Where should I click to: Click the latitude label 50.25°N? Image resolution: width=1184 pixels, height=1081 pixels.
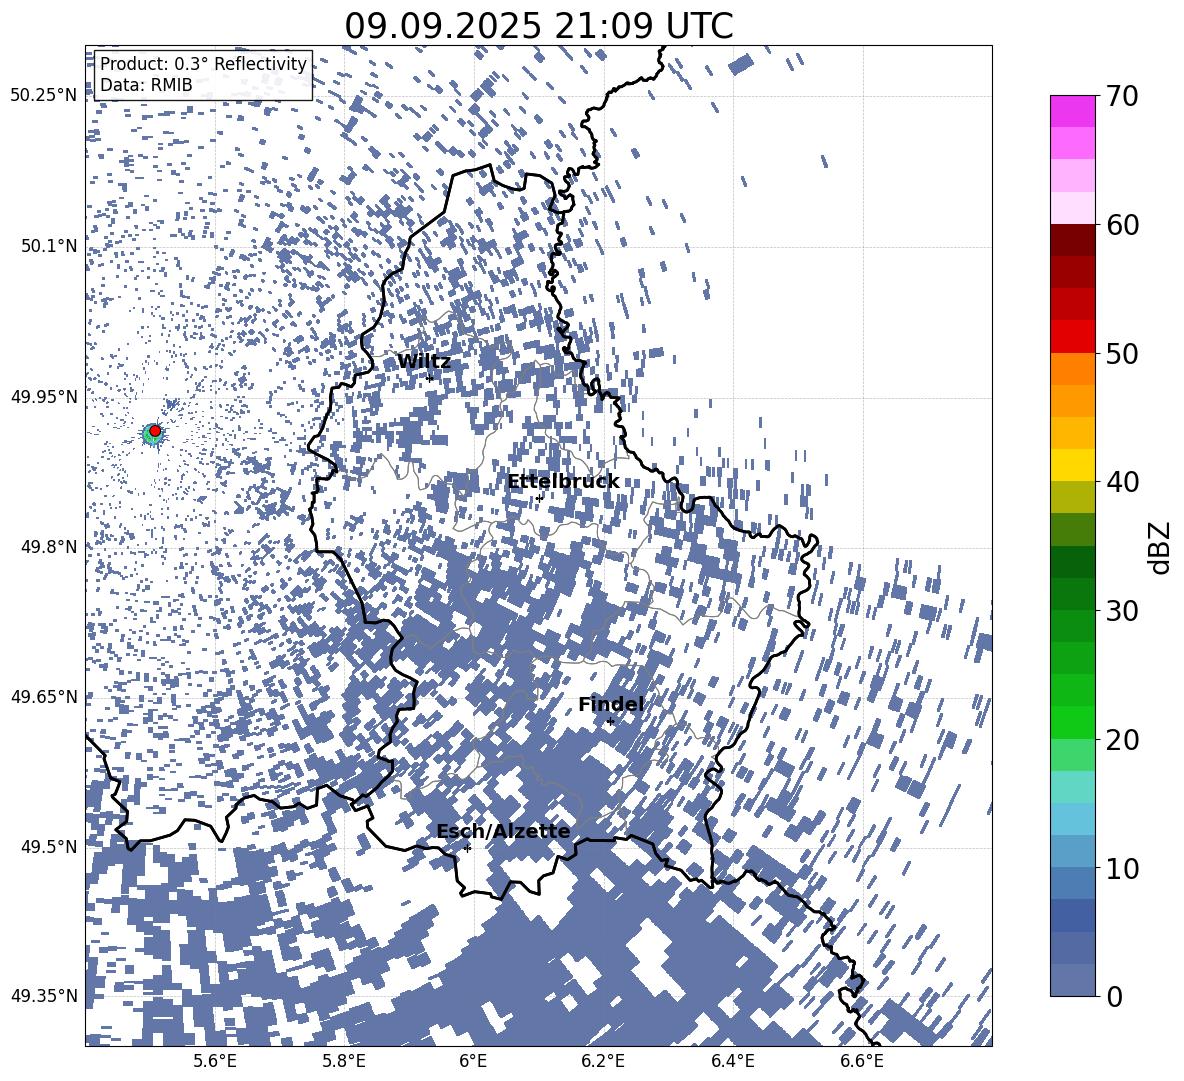point(44,96)
